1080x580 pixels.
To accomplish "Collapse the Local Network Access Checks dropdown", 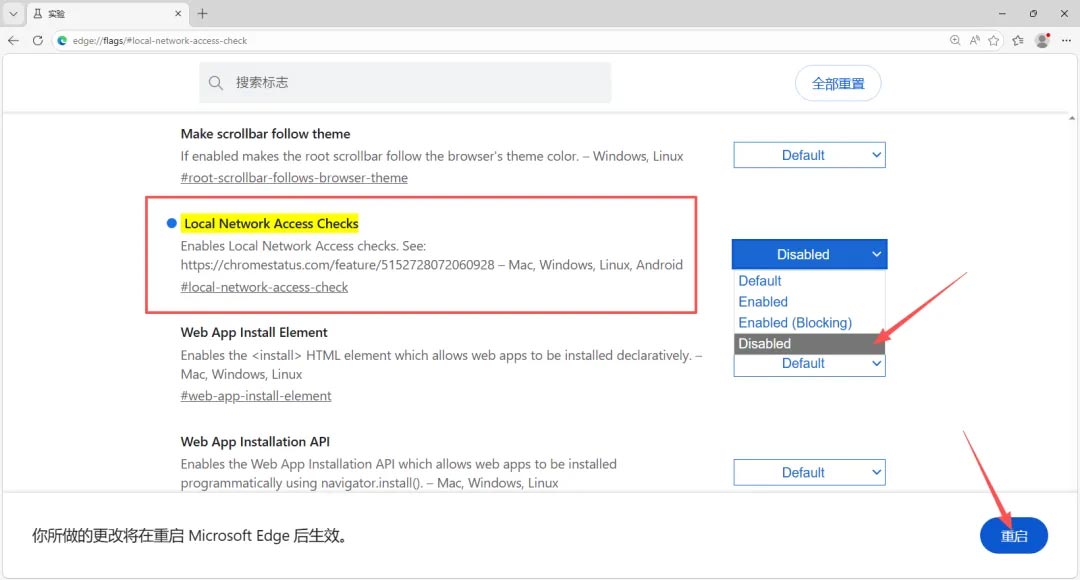I will coord(809,254).
